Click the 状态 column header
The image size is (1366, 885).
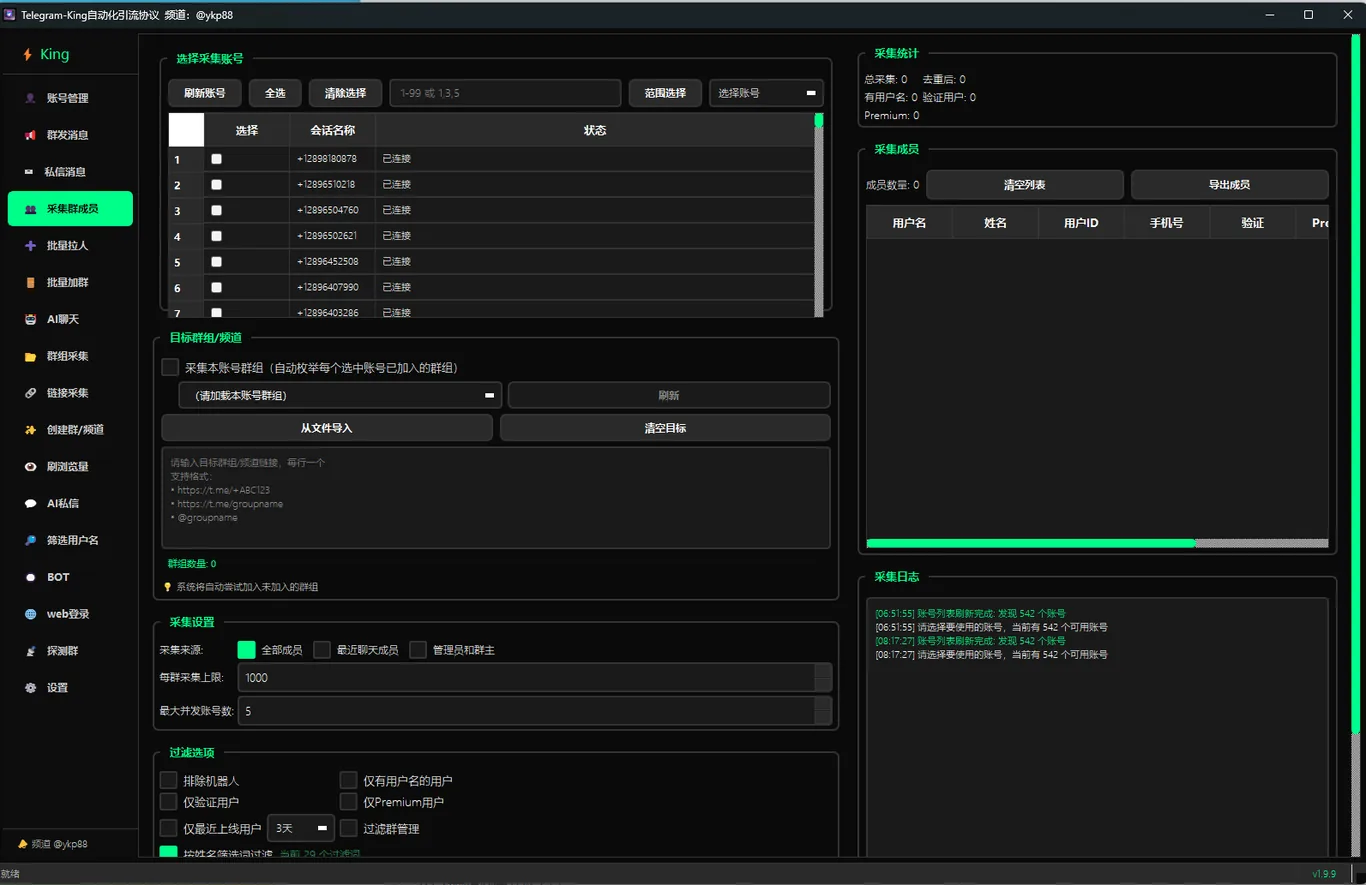(595, 130)
